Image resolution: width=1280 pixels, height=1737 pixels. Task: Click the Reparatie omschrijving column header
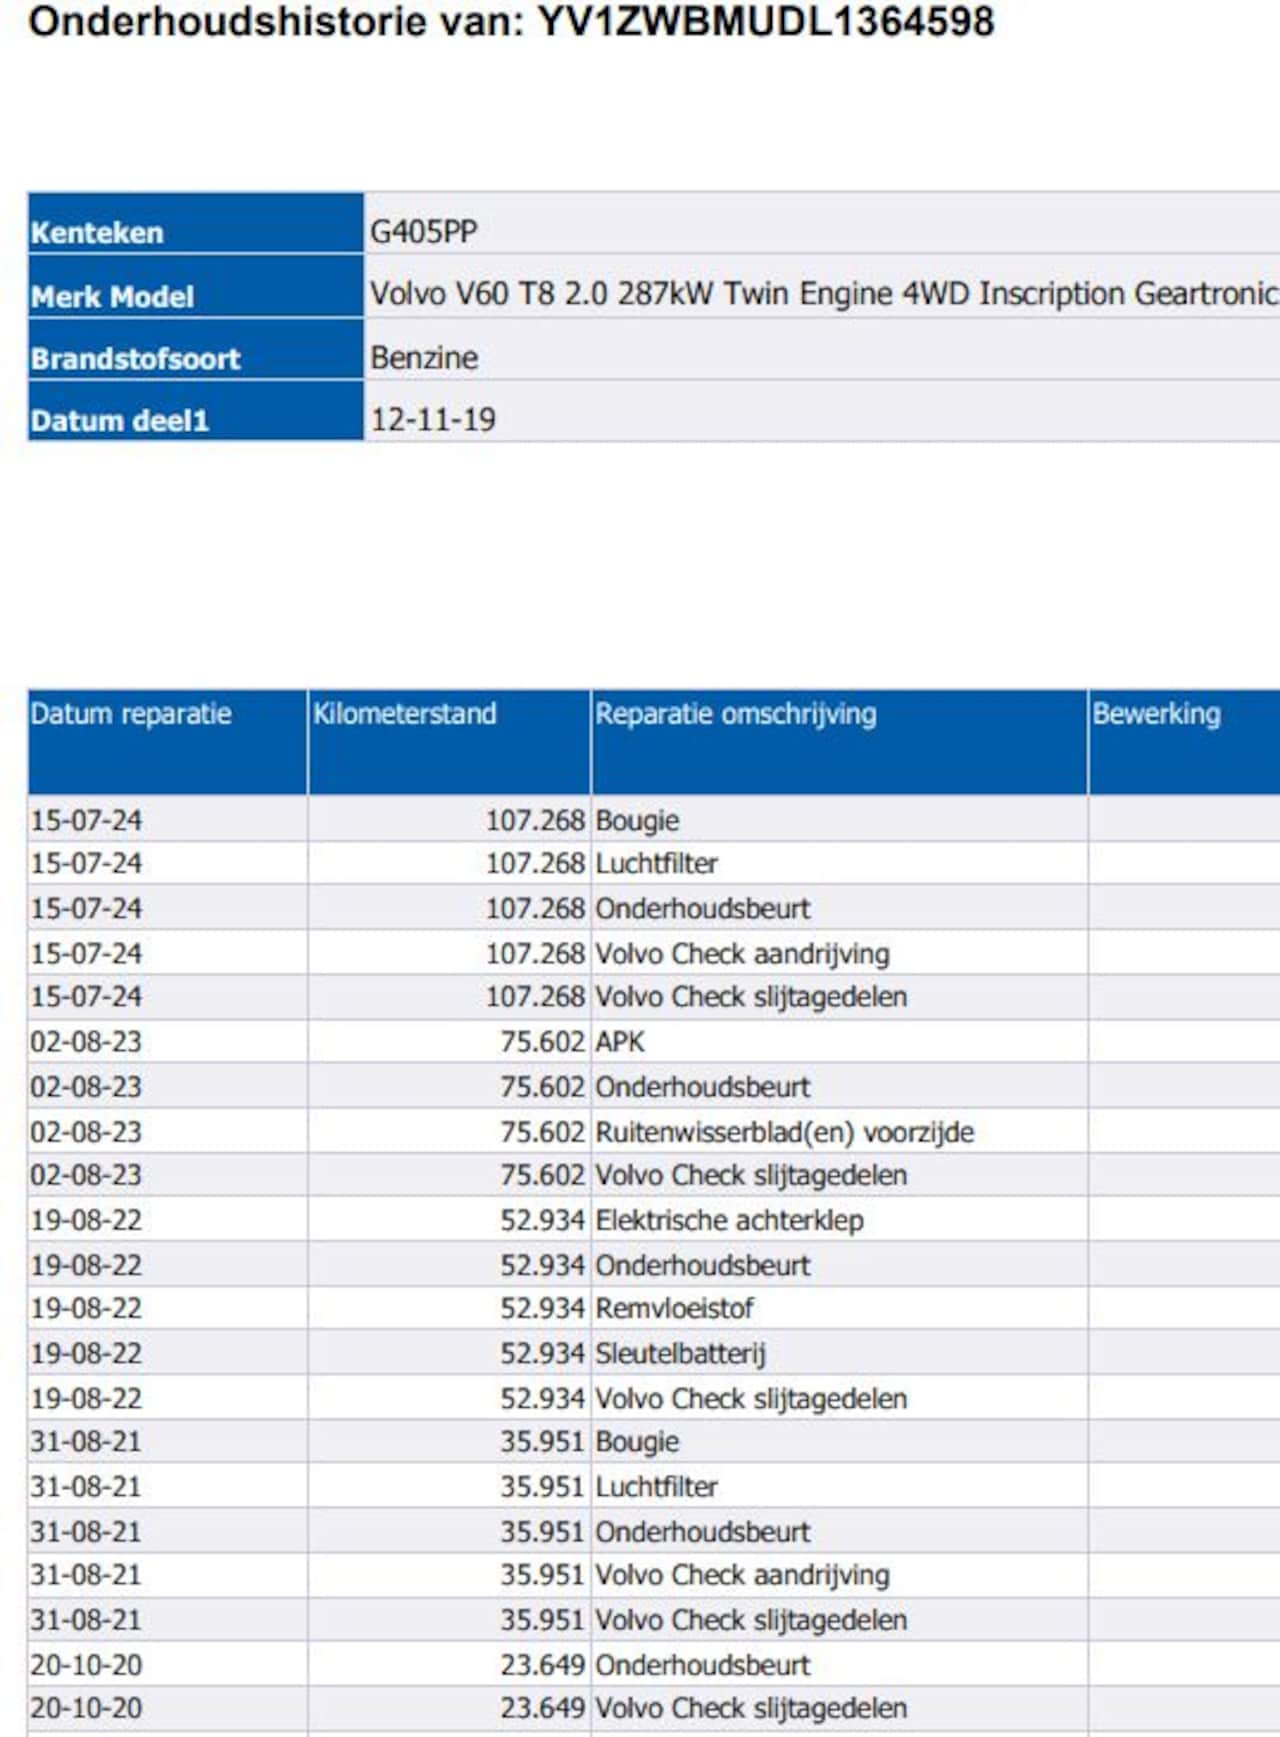(x=839, y=741)
